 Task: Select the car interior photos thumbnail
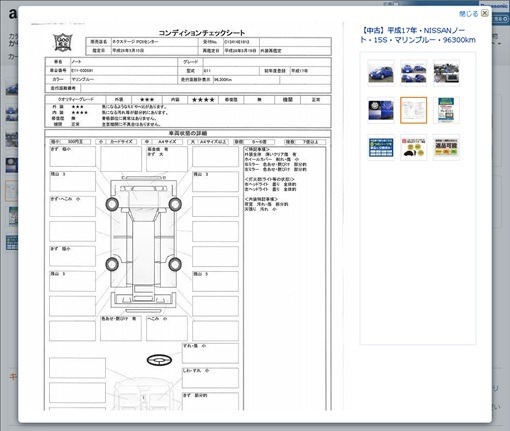pyautogui.click(x=446, y=73)
